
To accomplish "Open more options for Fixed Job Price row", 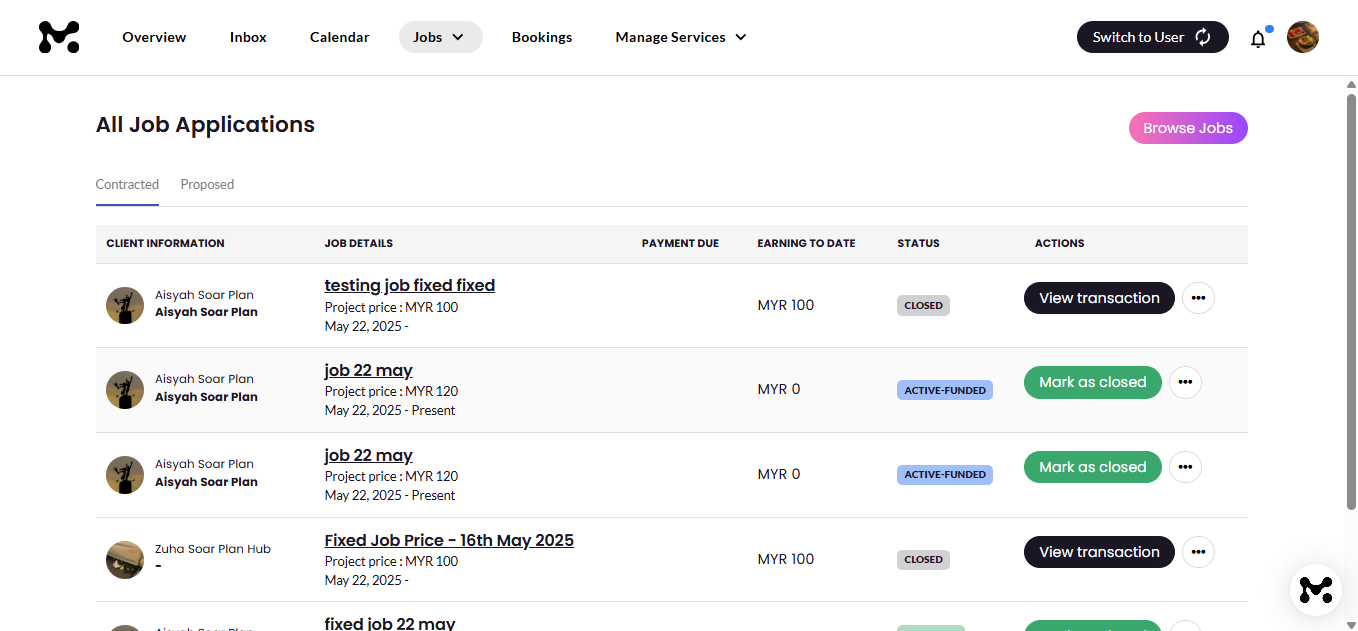I will pos(1198,552).
